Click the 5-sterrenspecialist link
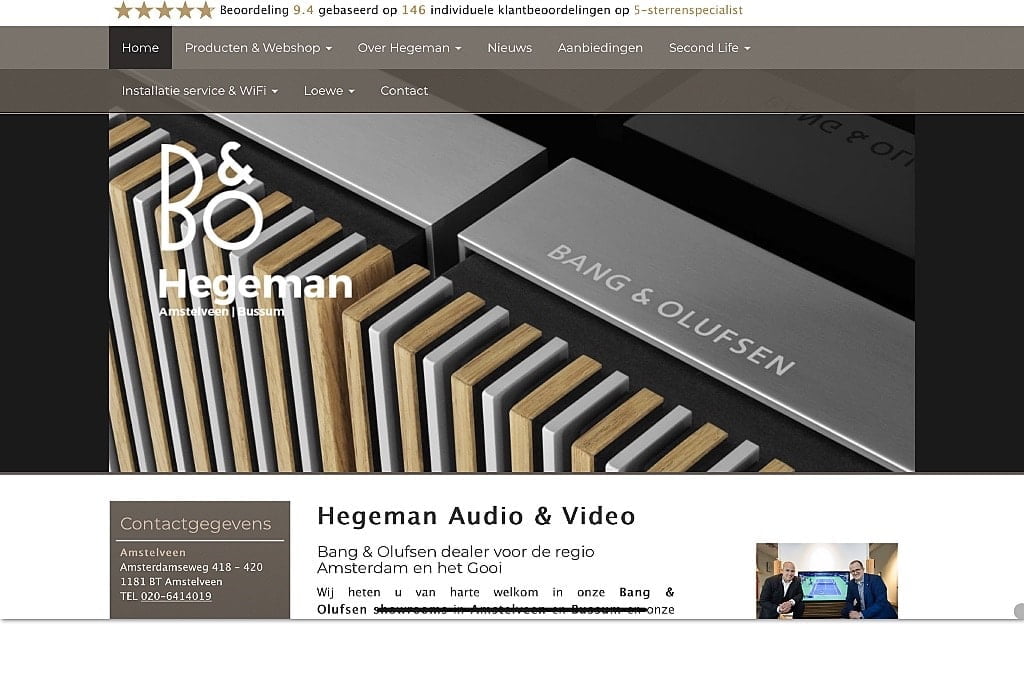This screenshot has height=683, width=1024. point(688,10)
